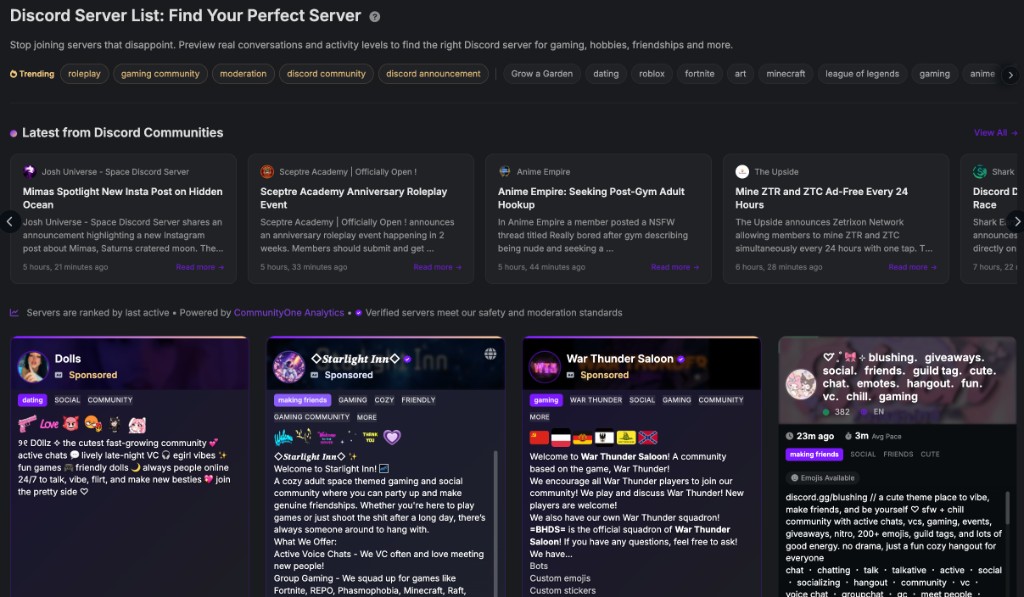This screenshot has height=597, width=1024.
Task: Filter by the Grow a Garden tag
Action: coord(541,74)
